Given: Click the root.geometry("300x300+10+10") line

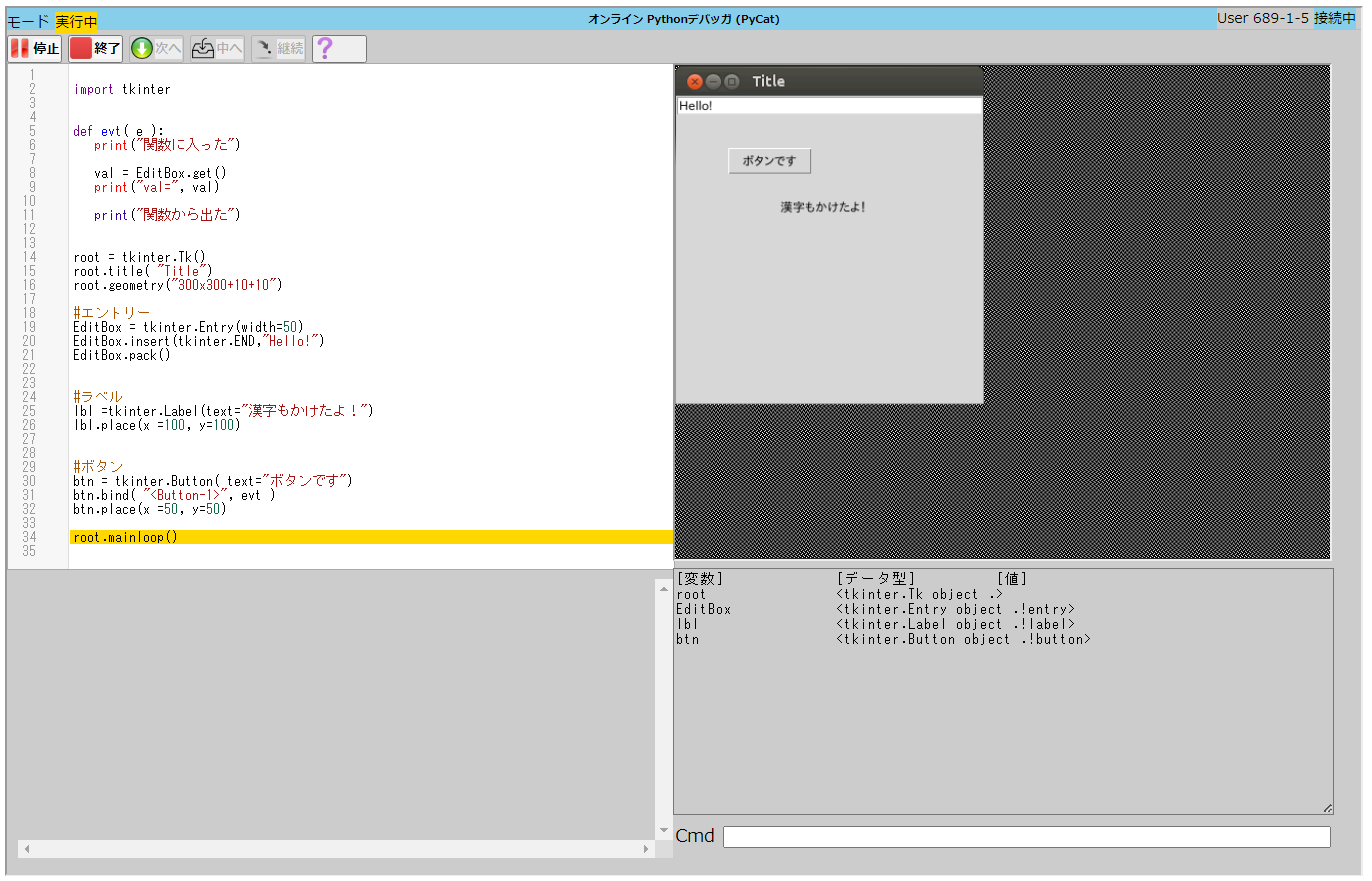Looking at the screenshot, I should click(x=178, y=285).
